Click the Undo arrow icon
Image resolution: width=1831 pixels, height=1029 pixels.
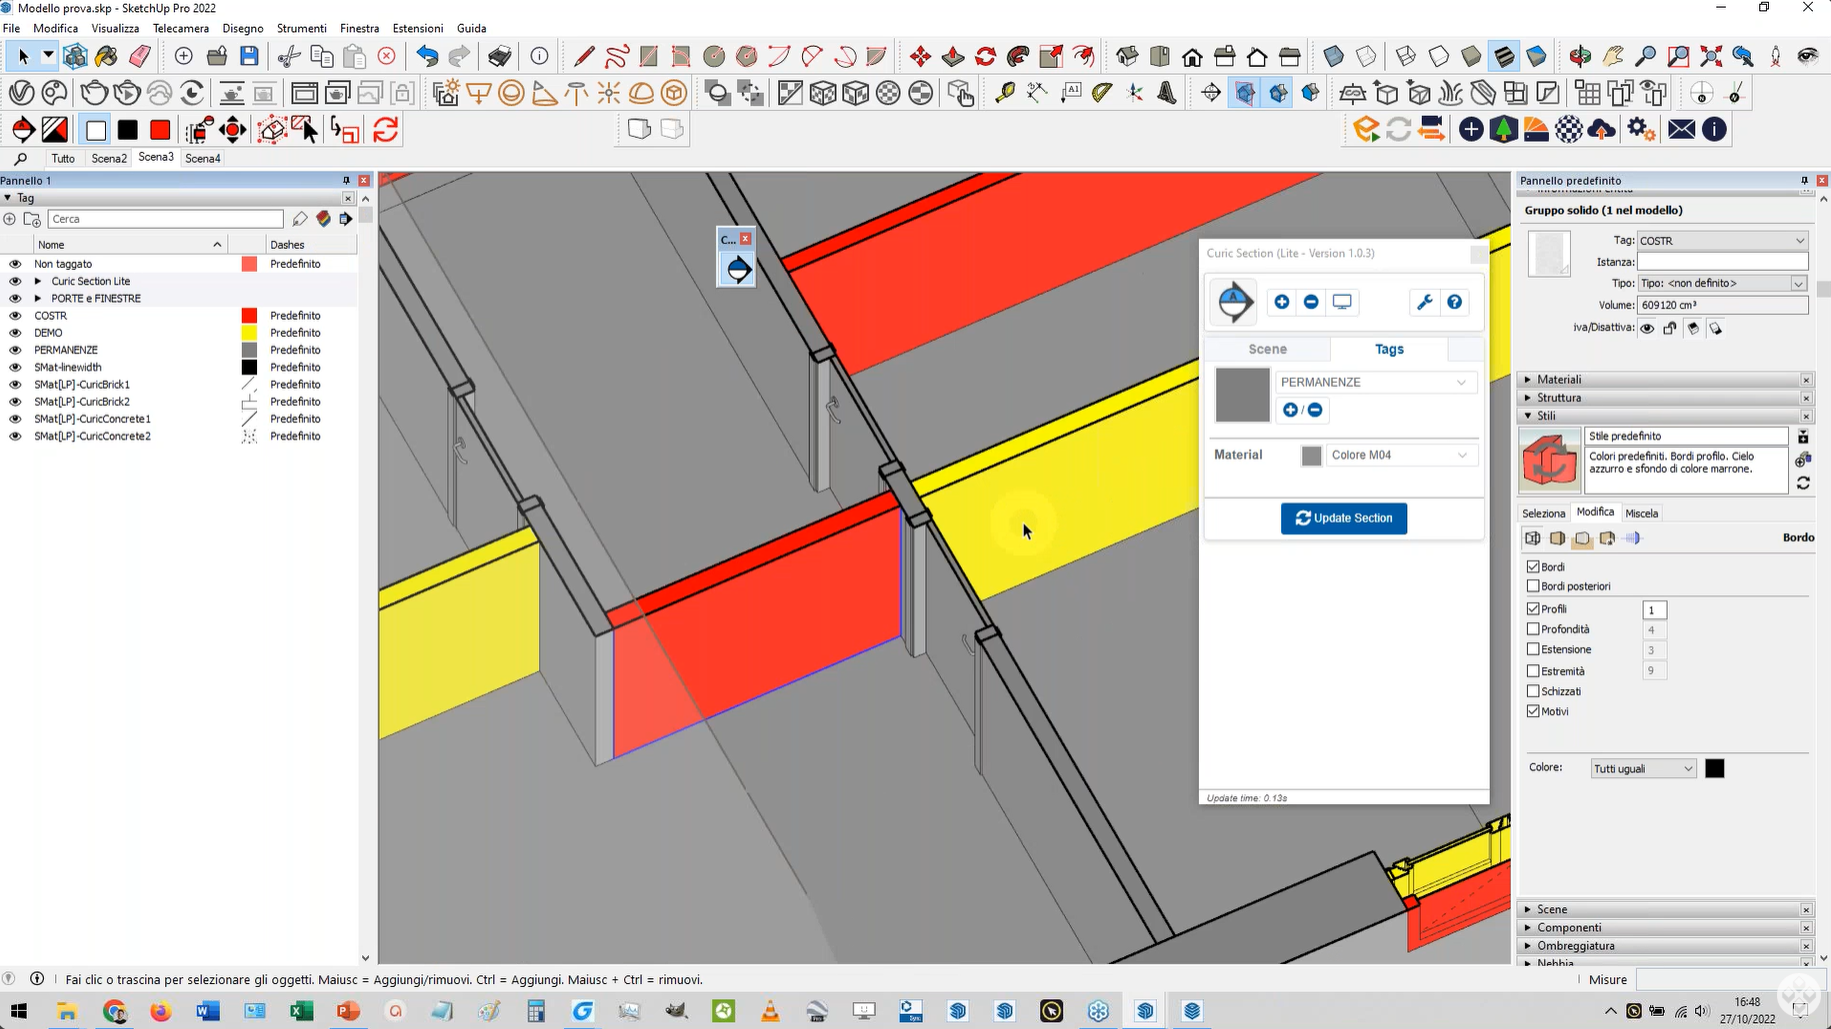[427, 56]
